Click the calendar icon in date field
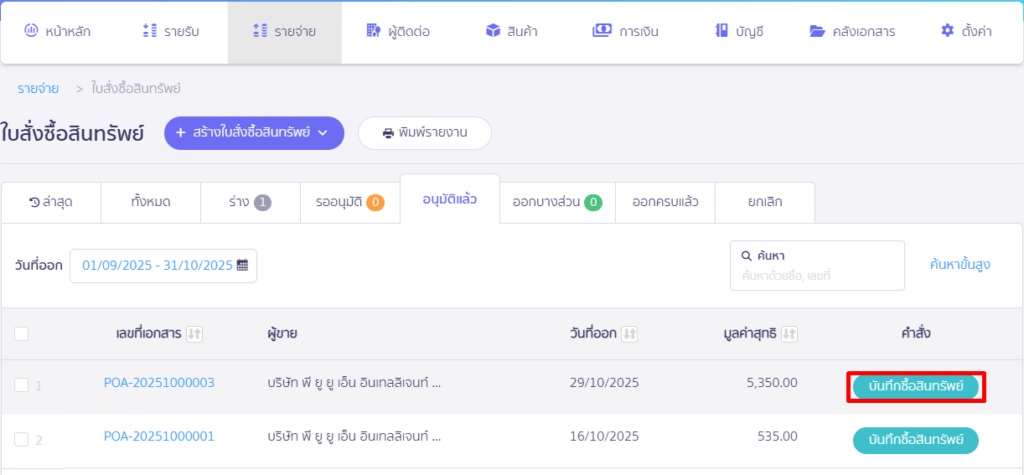The width and height of the screenshot is (1024, 475). click(242, 265)
